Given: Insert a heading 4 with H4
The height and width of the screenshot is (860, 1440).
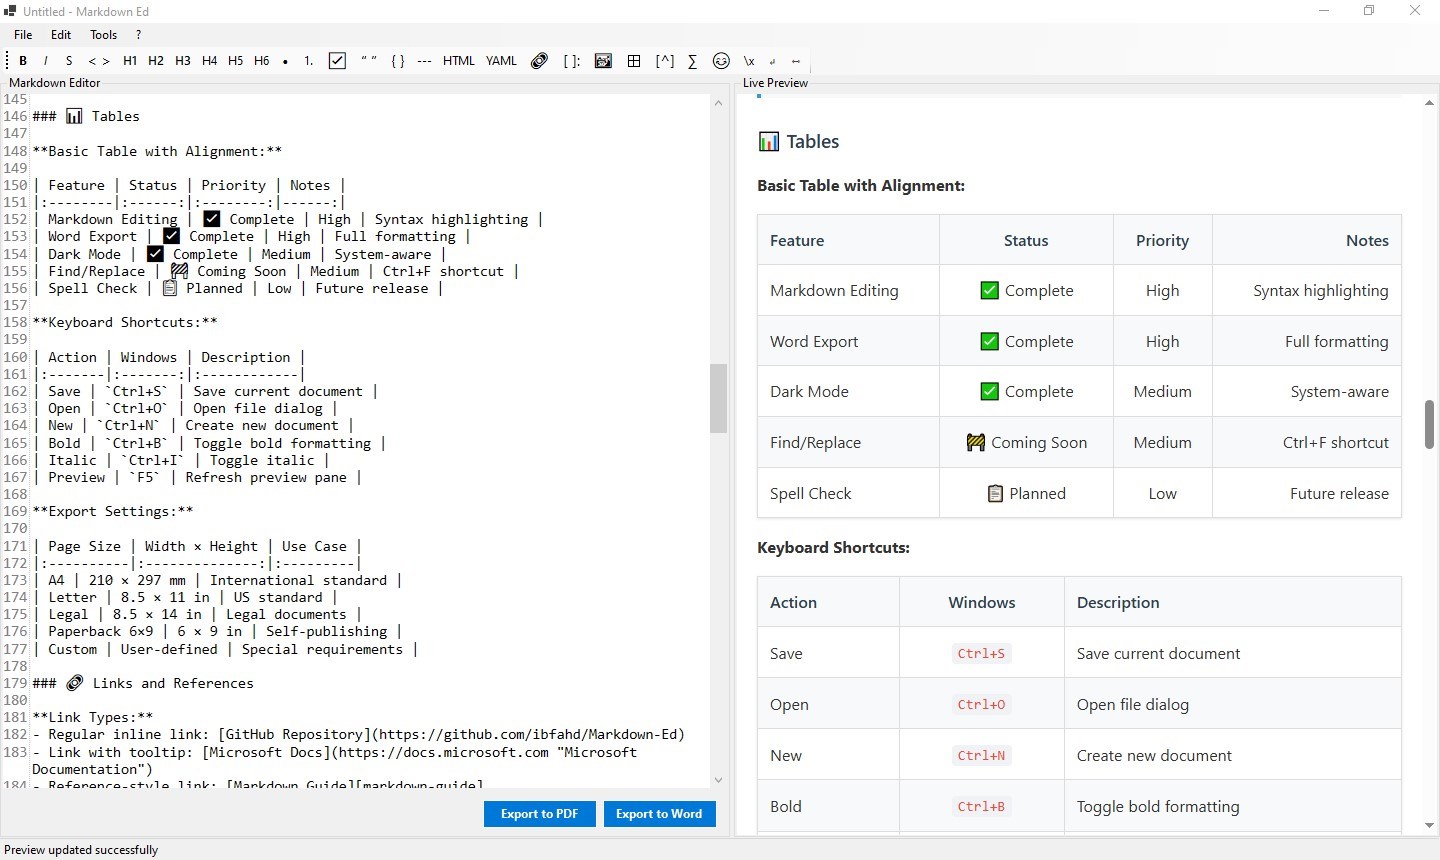Looking at the screenshot, I should click(209, 61).
